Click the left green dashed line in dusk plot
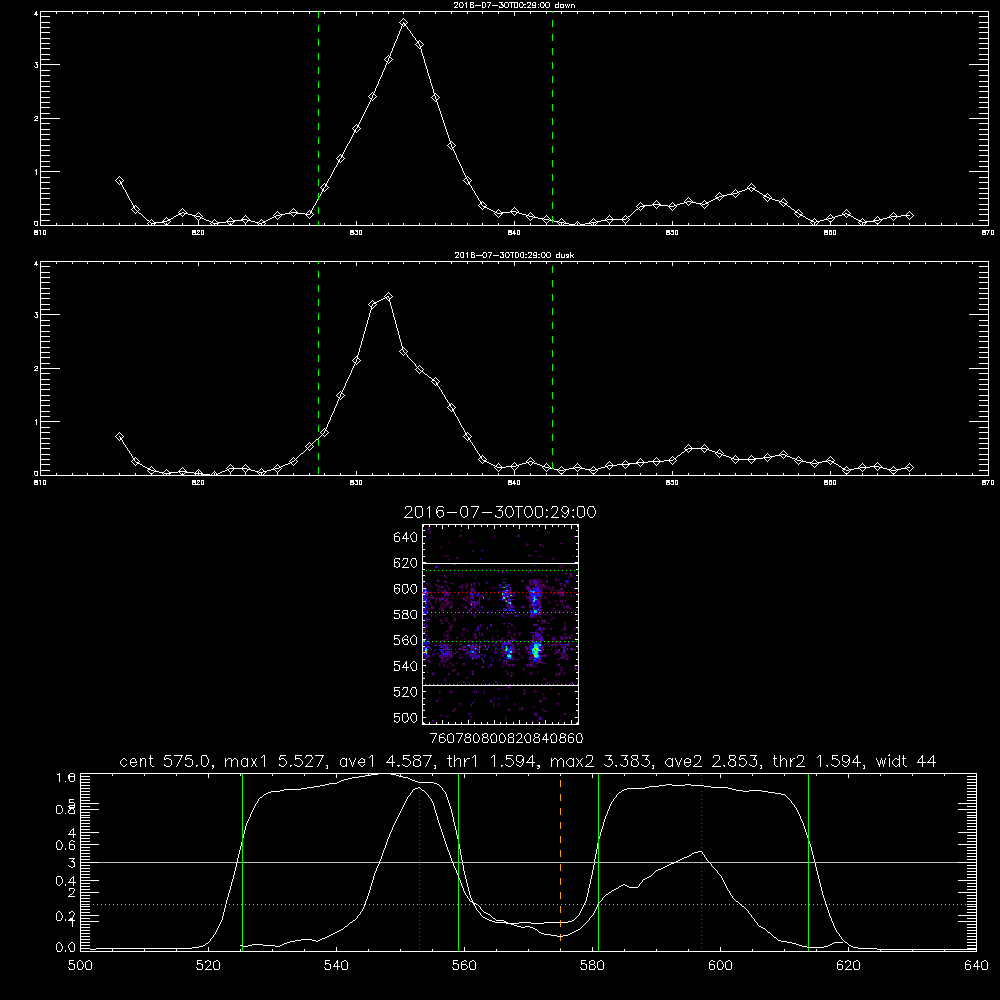The width and height of the screenshot is (1000, 1000). click(318, 370)
